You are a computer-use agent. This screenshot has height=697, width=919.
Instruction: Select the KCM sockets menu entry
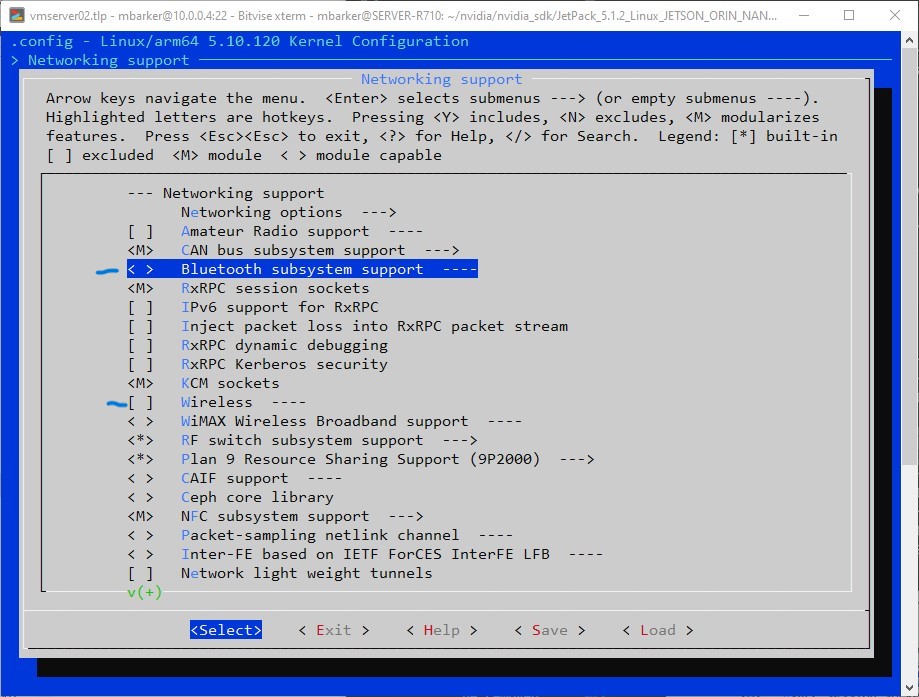click(x=229, y=383)
